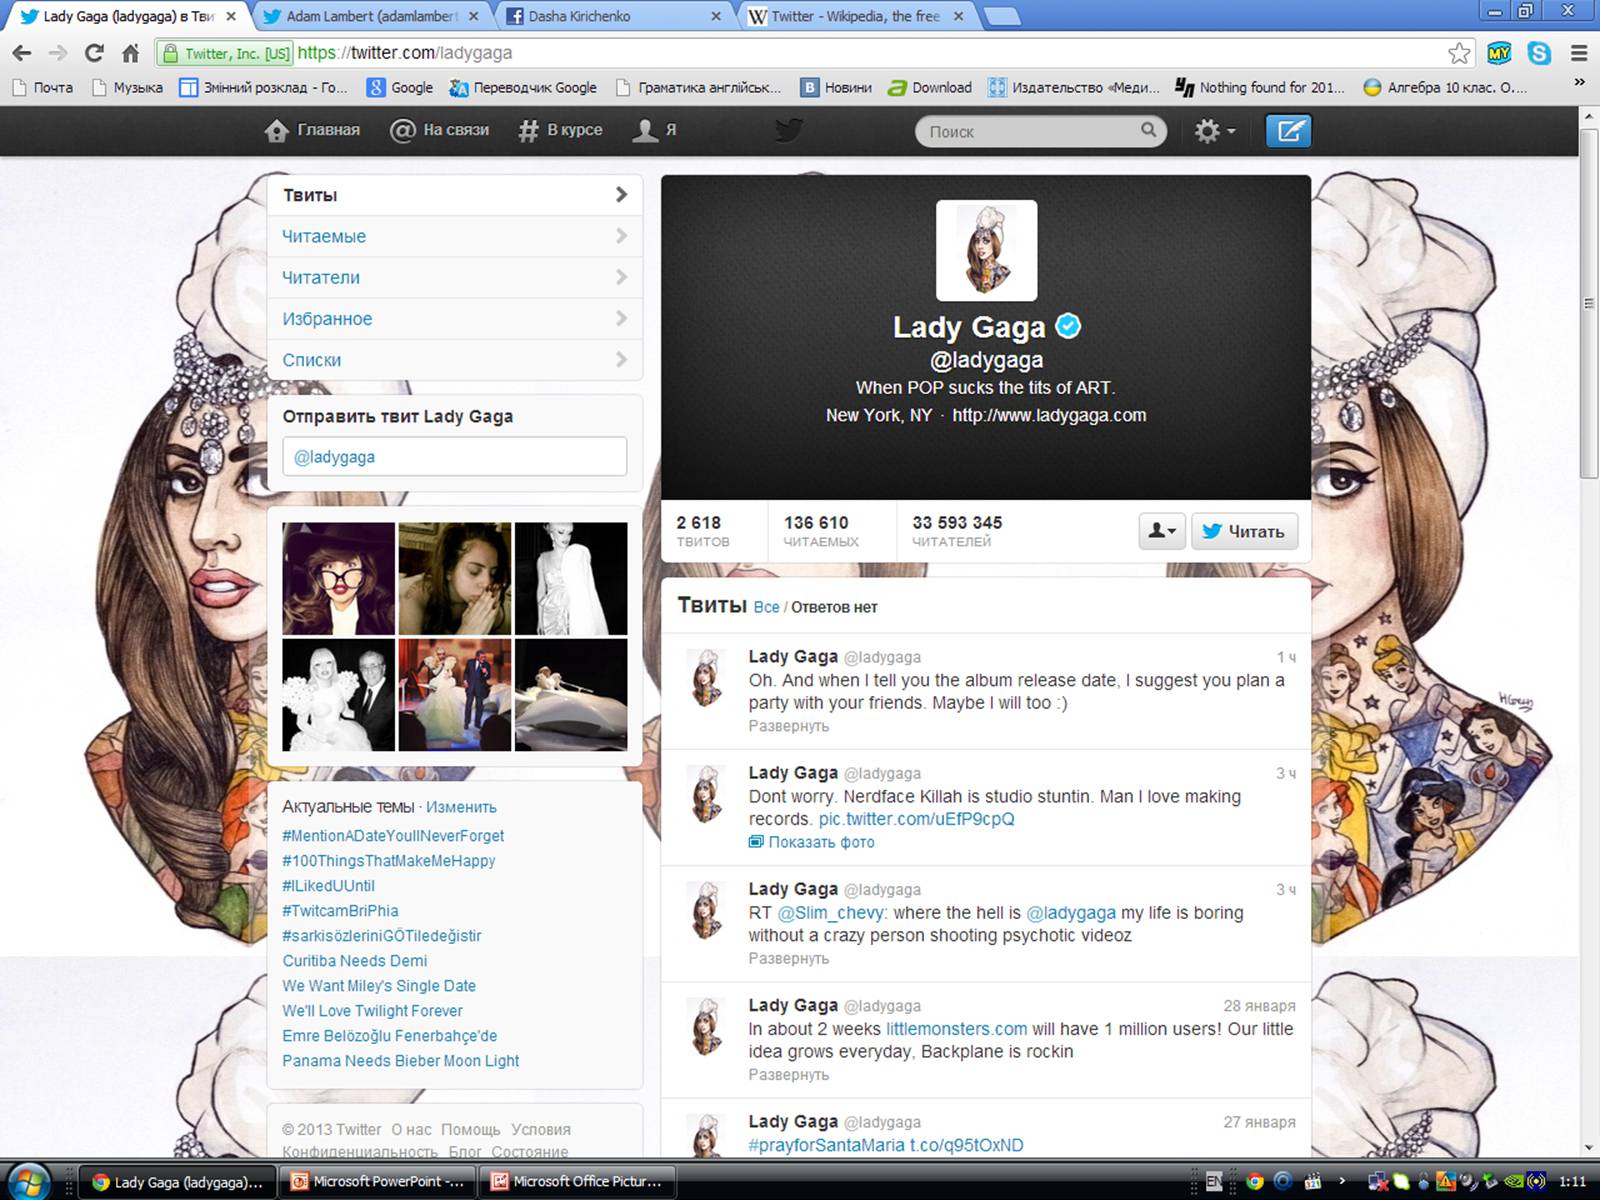
Task: Open Download bookmark
Action: coord(930,88)
